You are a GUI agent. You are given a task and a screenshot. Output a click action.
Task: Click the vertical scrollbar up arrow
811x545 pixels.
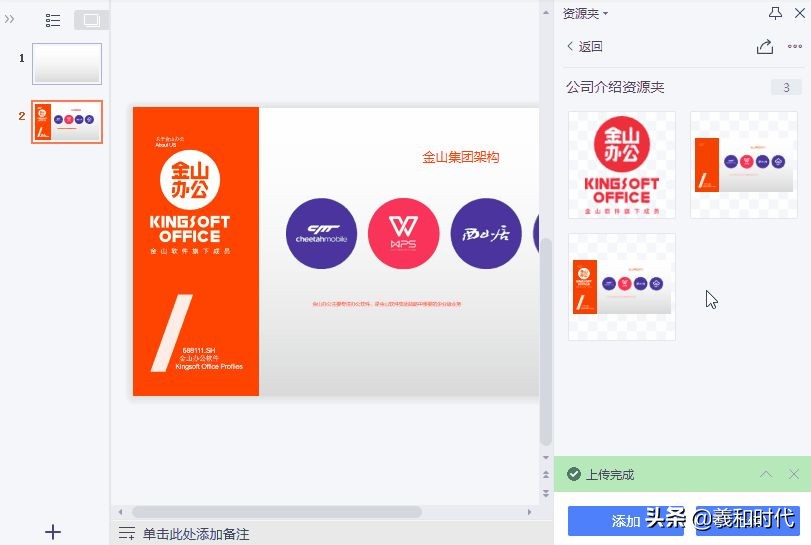[546, 12]
